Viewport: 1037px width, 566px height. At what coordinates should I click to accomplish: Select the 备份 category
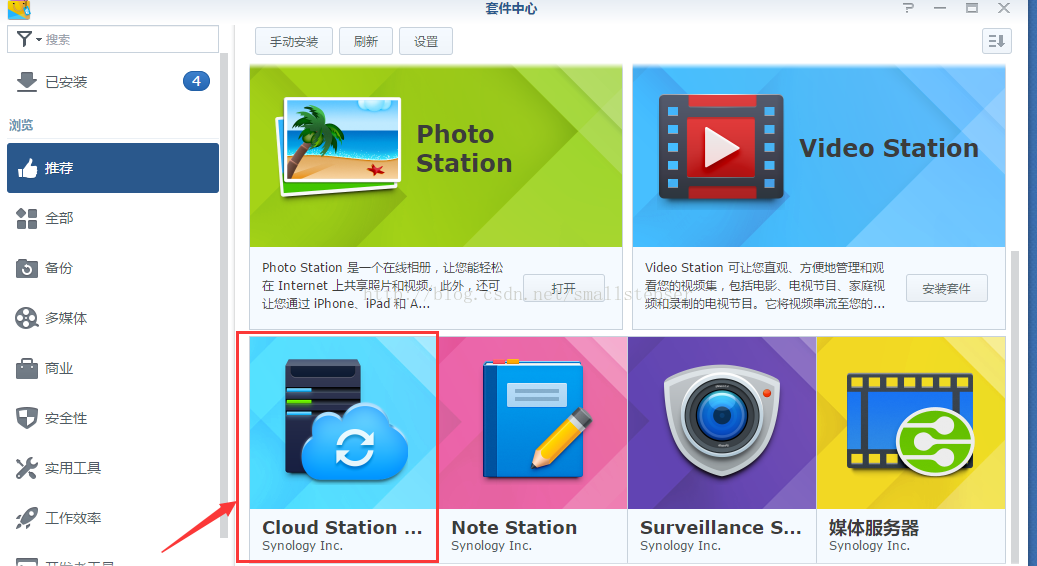click(x=113, y=268)
